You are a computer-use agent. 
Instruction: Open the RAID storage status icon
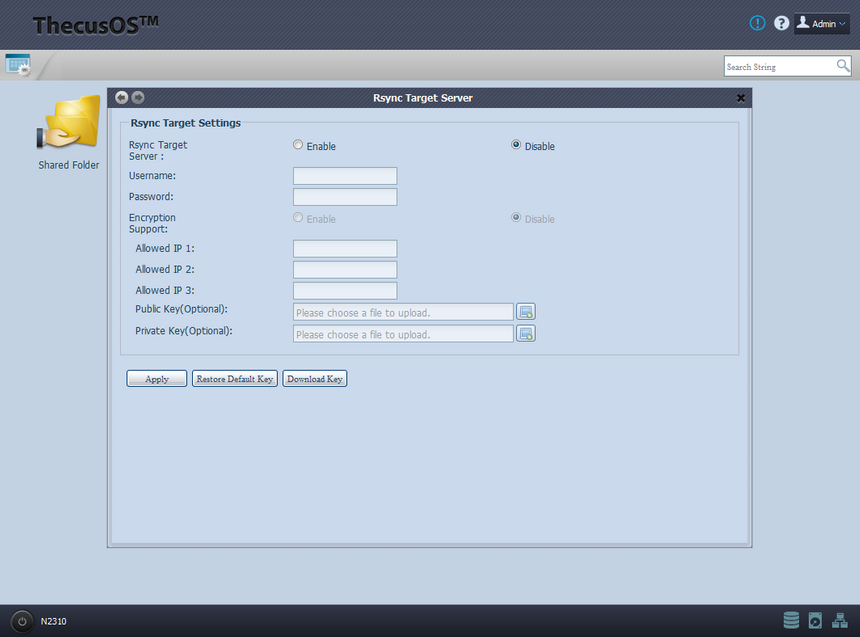791,620
